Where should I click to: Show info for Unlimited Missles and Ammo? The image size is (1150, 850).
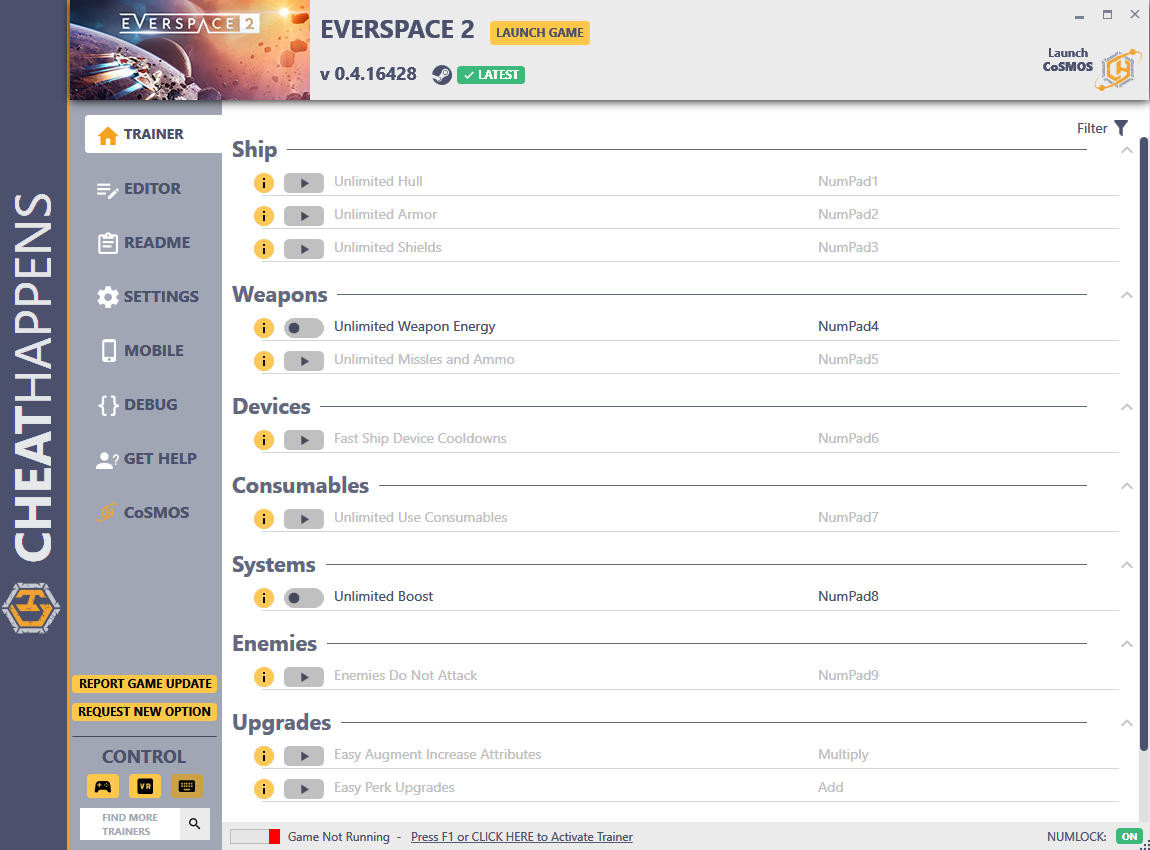(x=264, y=361)
